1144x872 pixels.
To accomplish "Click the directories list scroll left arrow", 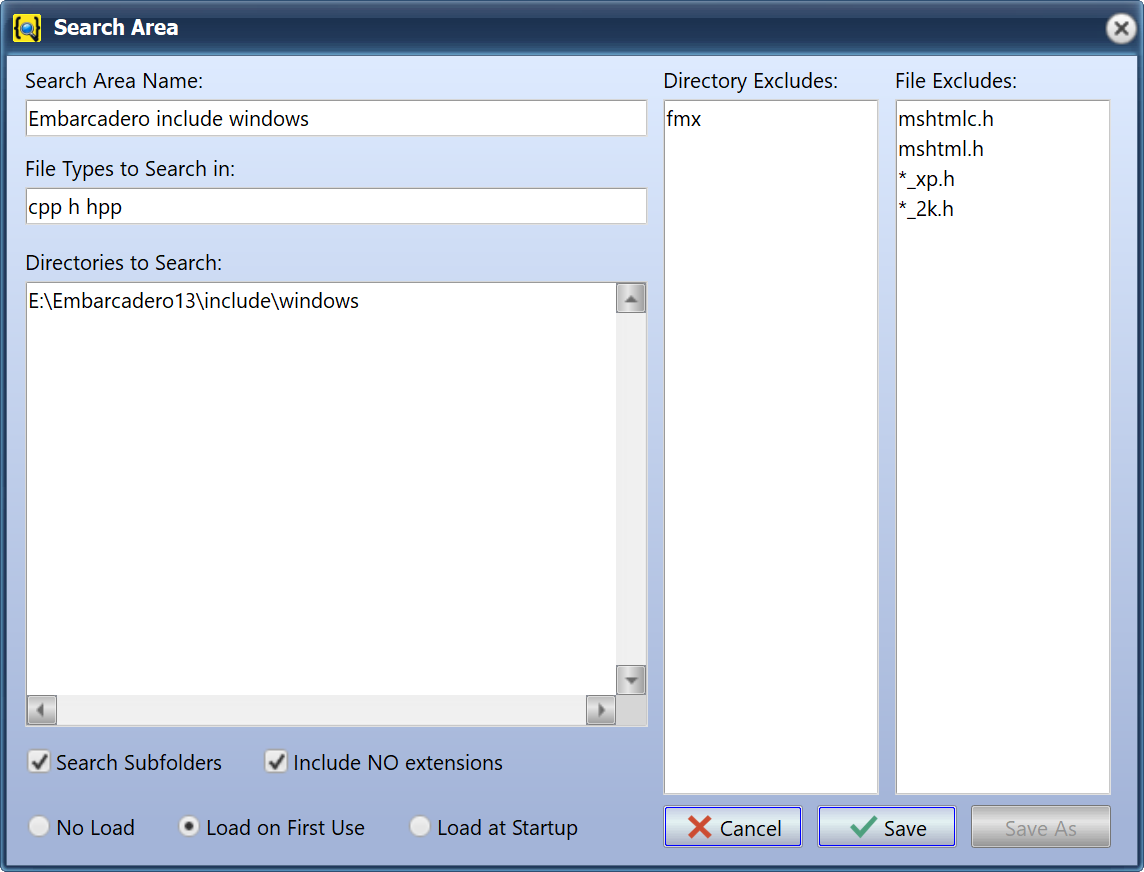I will [x=42, y=710].
